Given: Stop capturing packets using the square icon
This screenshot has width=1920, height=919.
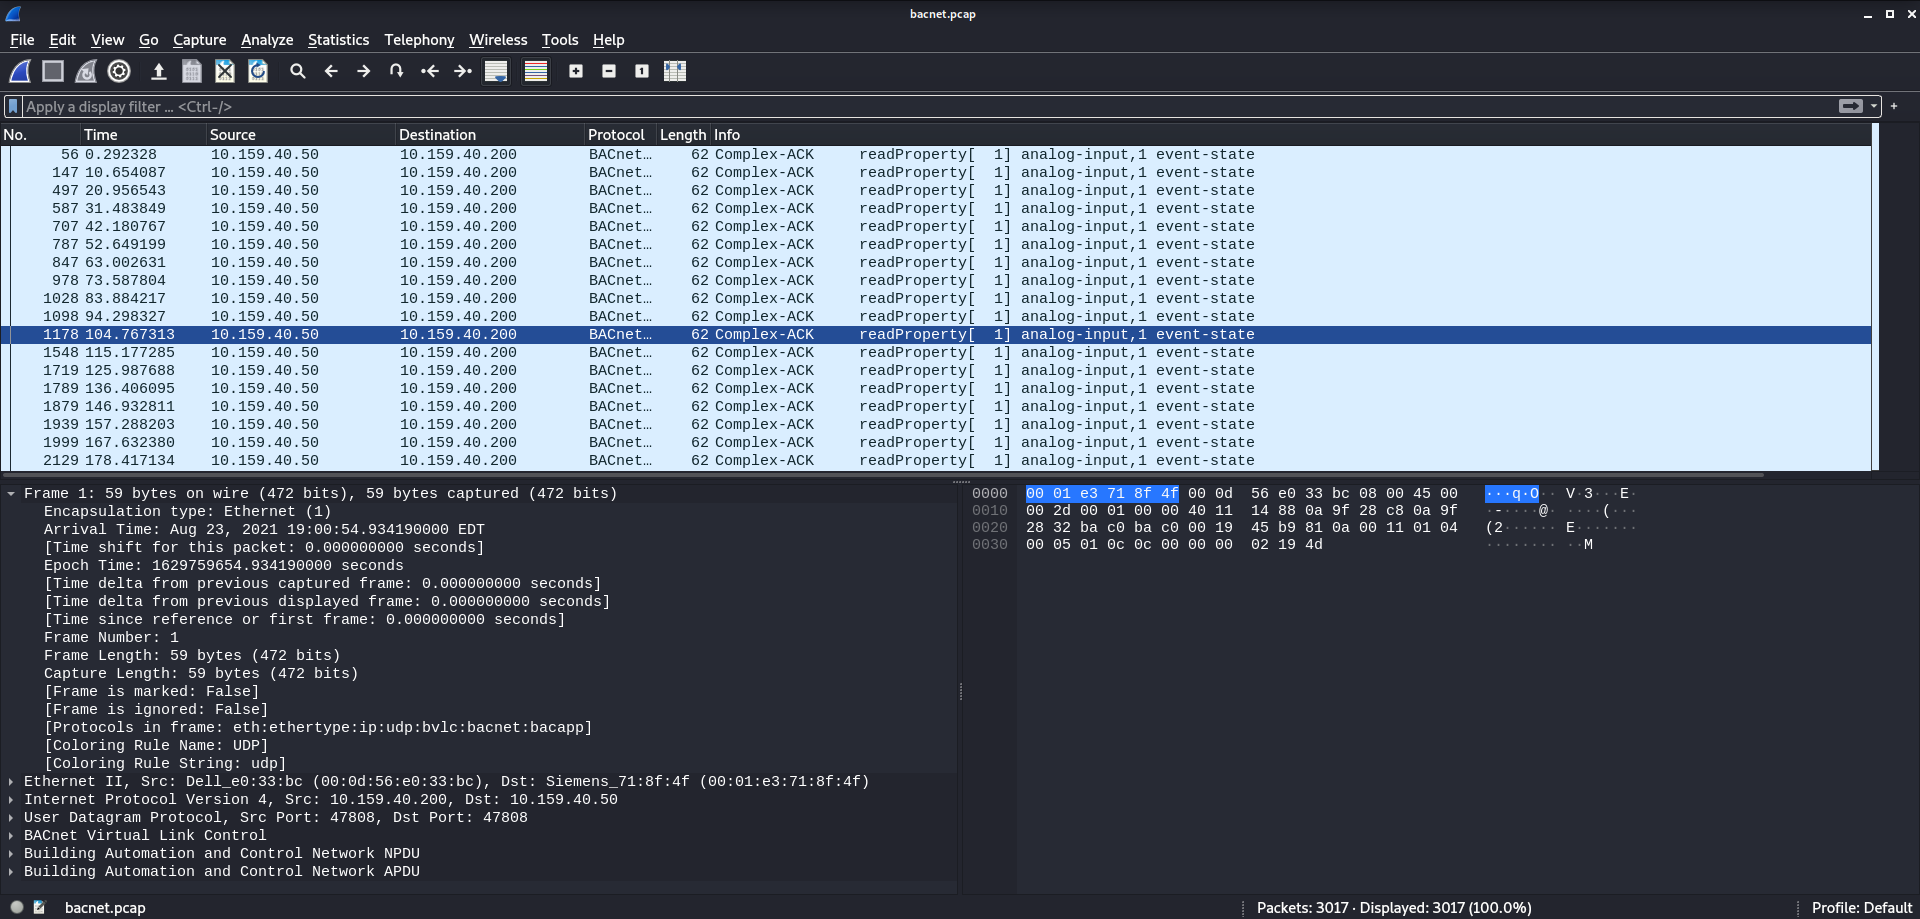Looking at the screenshot, I should tap(53, 71).
